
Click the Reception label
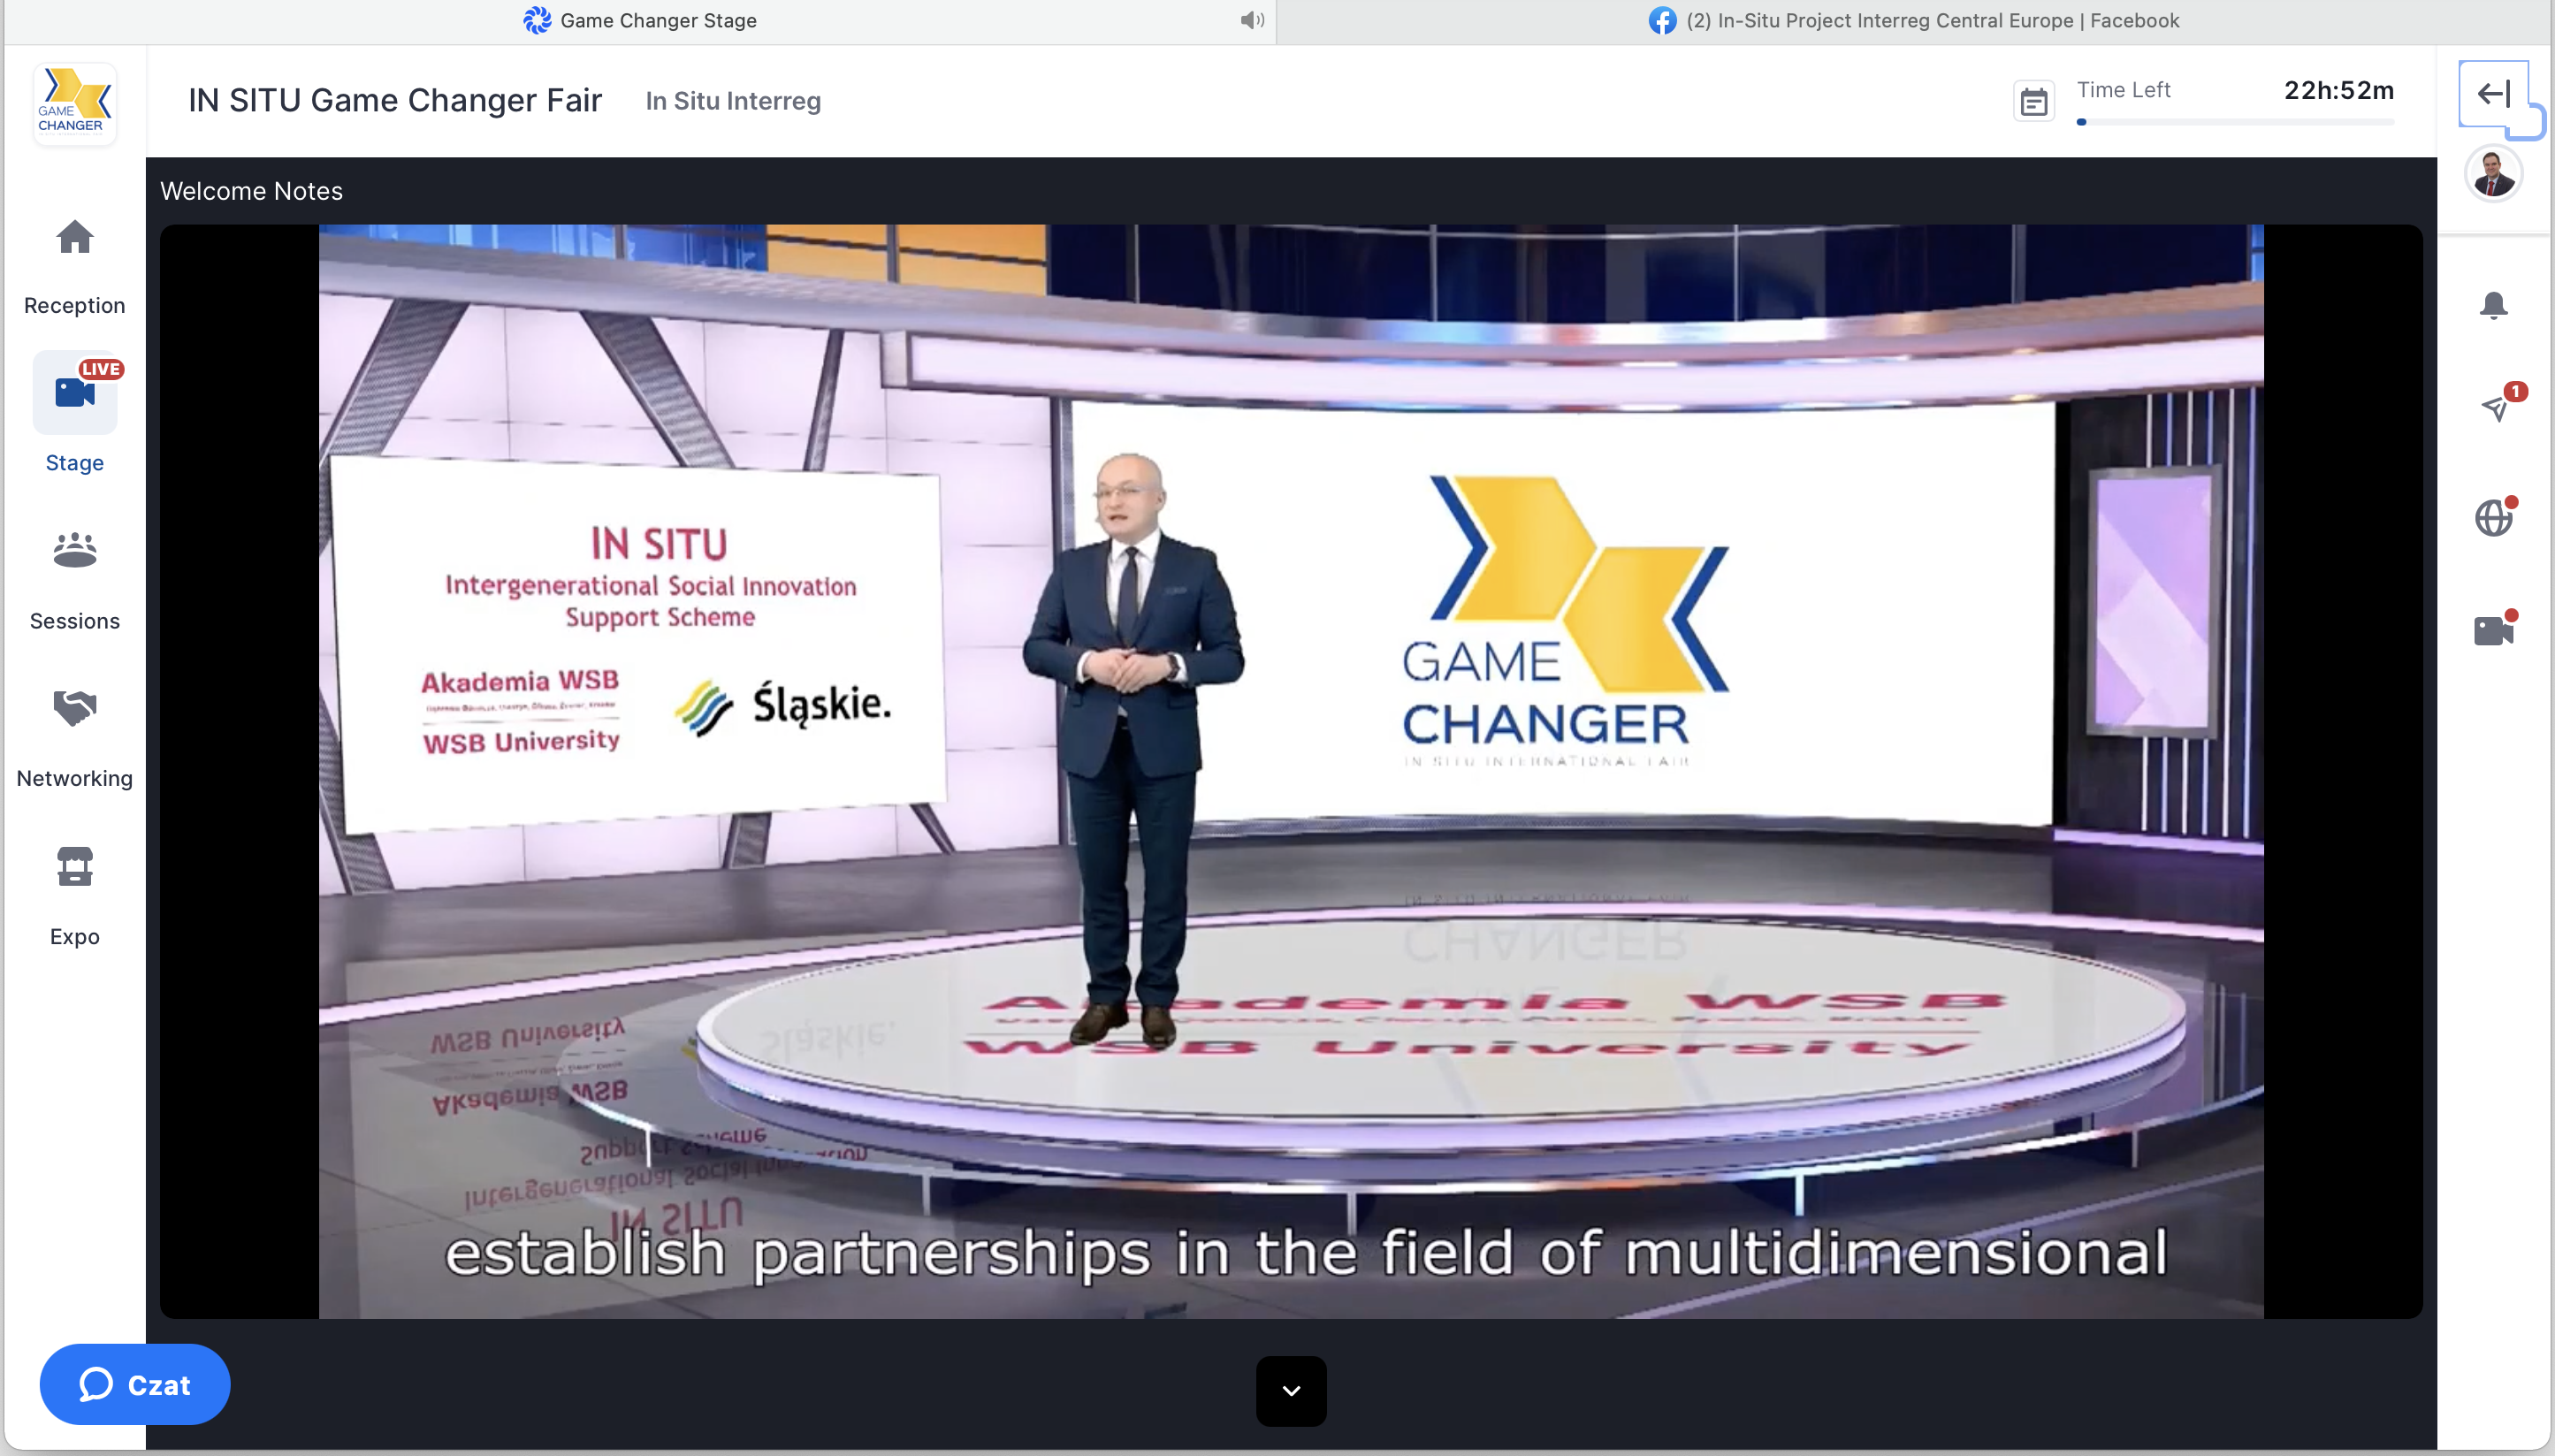point(75,305)
